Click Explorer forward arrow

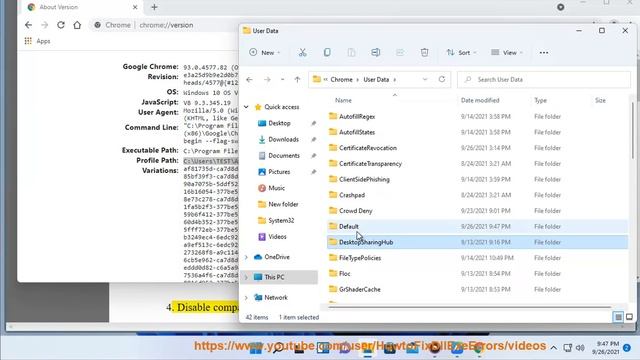(267, 80)
